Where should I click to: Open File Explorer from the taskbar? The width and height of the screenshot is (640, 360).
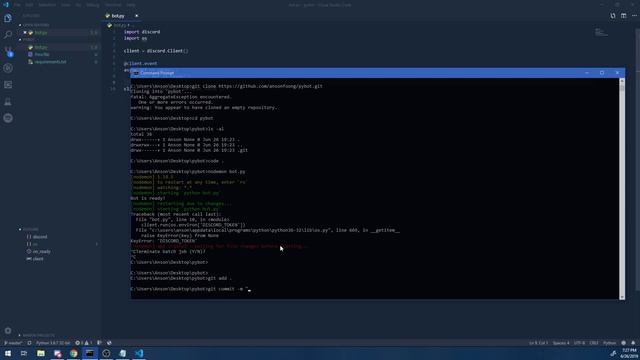(x=41, y=353)
